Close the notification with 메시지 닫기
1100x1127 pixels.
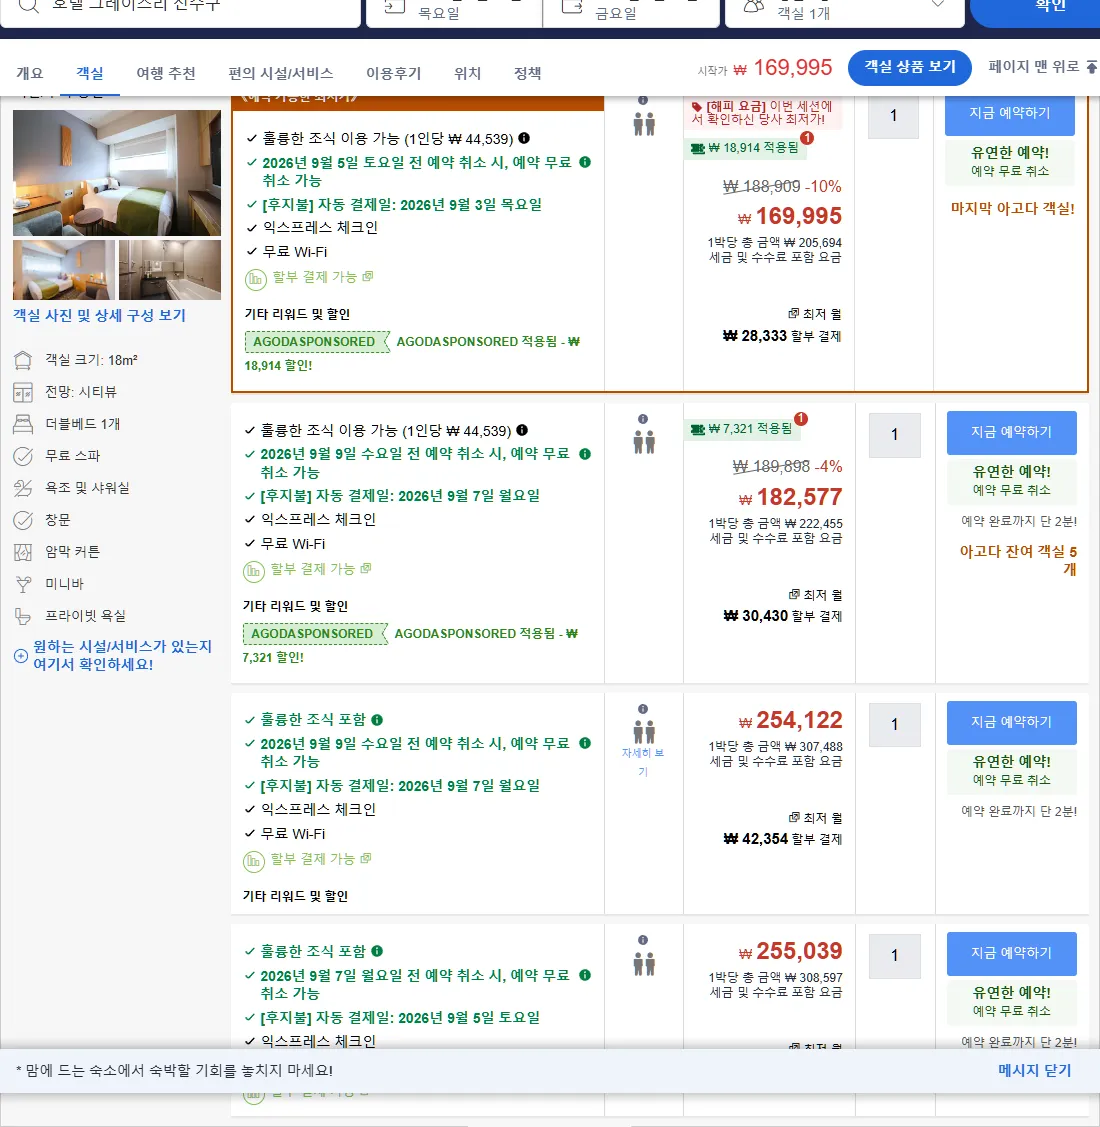point(1035,1070)
